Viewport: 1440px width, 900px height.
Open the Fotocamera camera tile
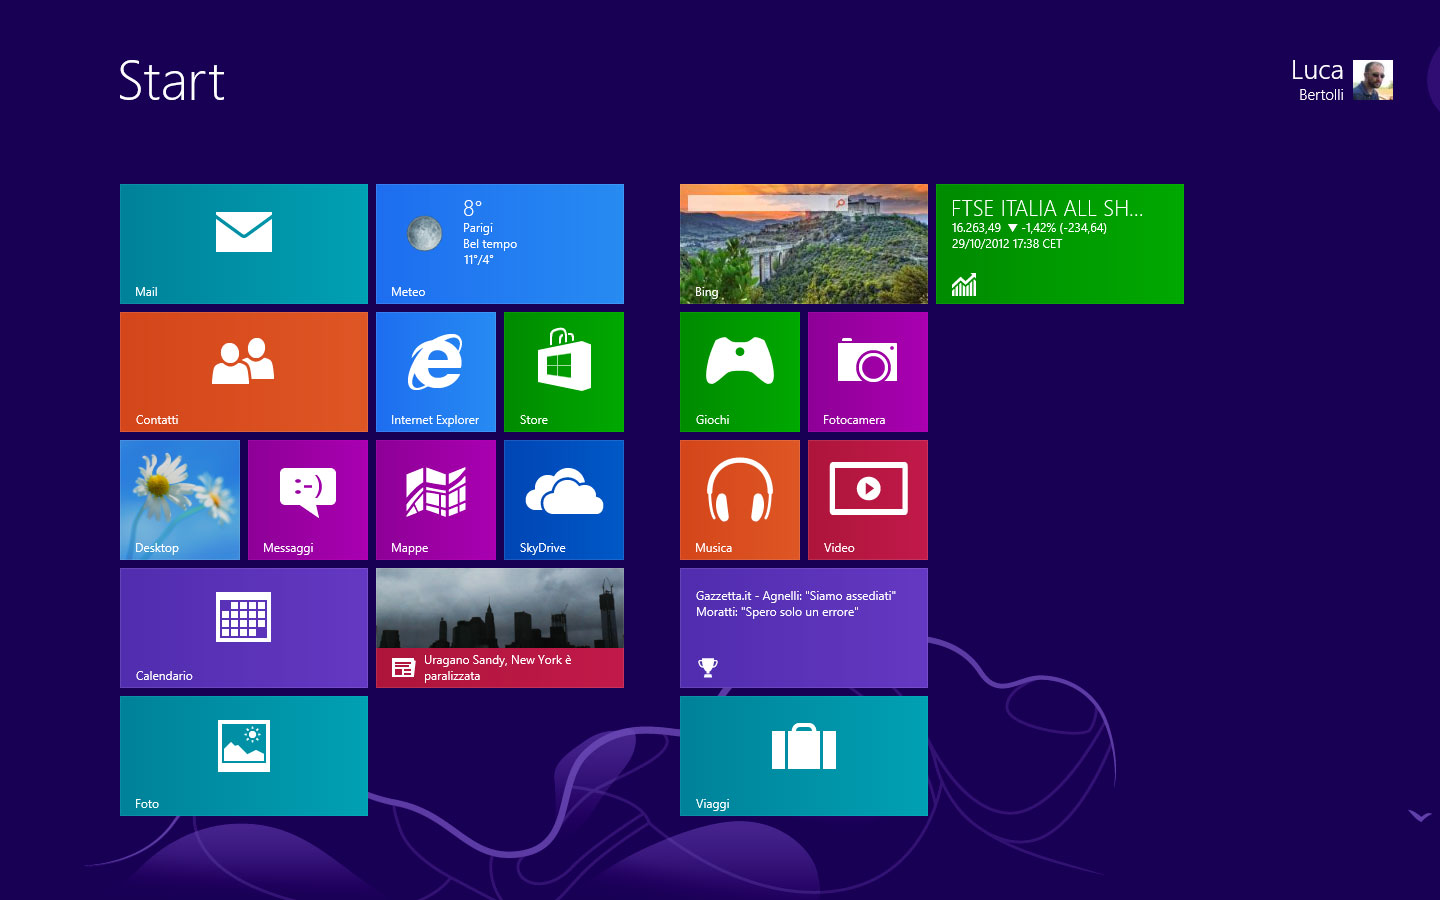point(868,372)
